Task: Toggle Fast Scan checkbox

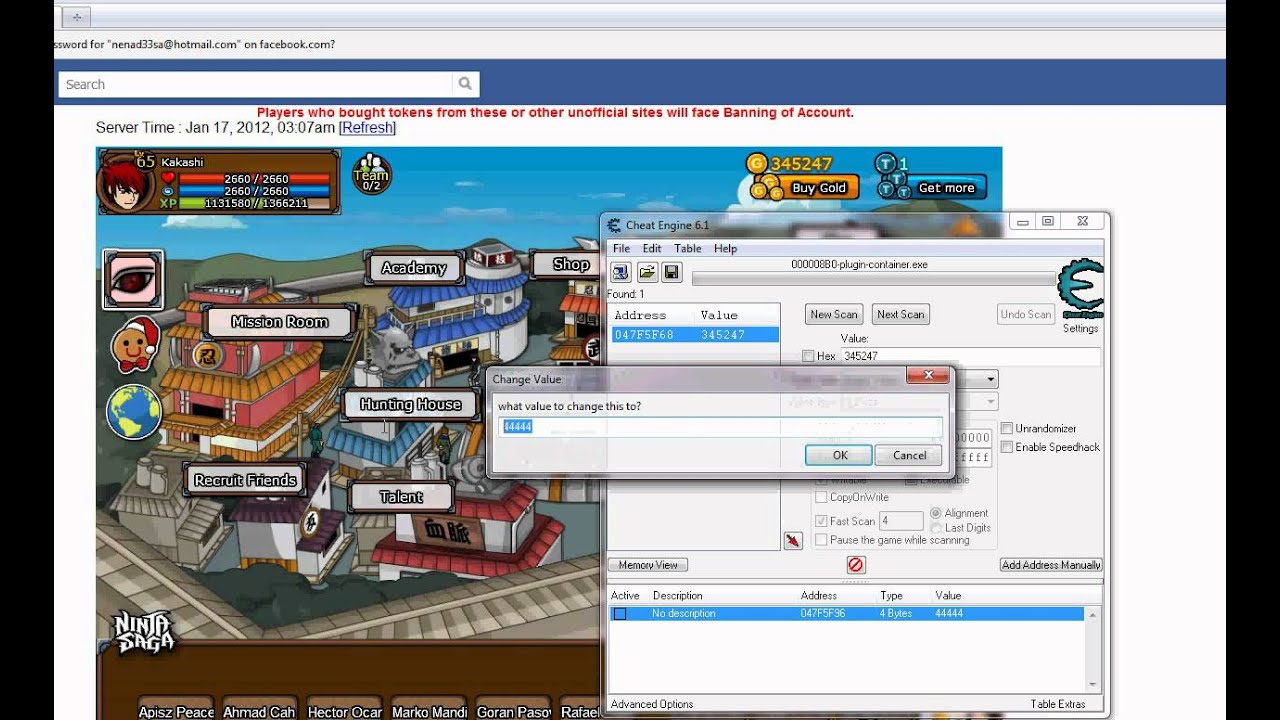Action: coord(821,521)
